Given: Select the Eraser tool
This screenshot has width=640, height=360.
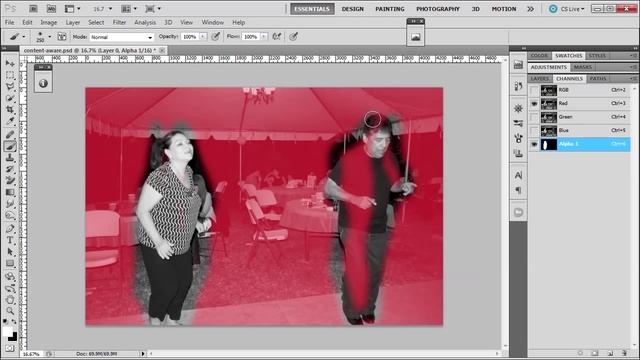Looking at the screenshot, I should point(10,180).
